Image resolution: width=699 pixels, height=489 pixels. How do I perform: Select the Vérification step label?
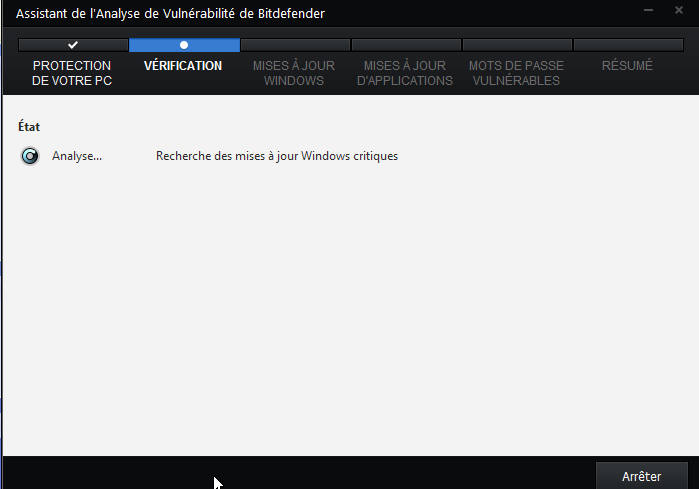[183, 66]
